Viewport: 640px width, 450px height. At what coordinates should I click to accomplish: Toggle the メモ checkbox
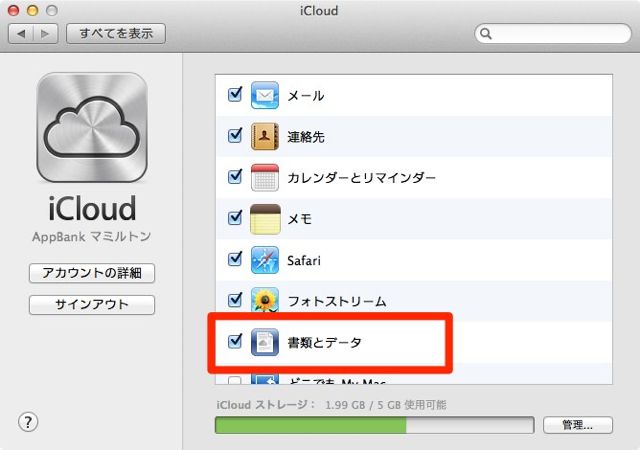click(235, 217)
